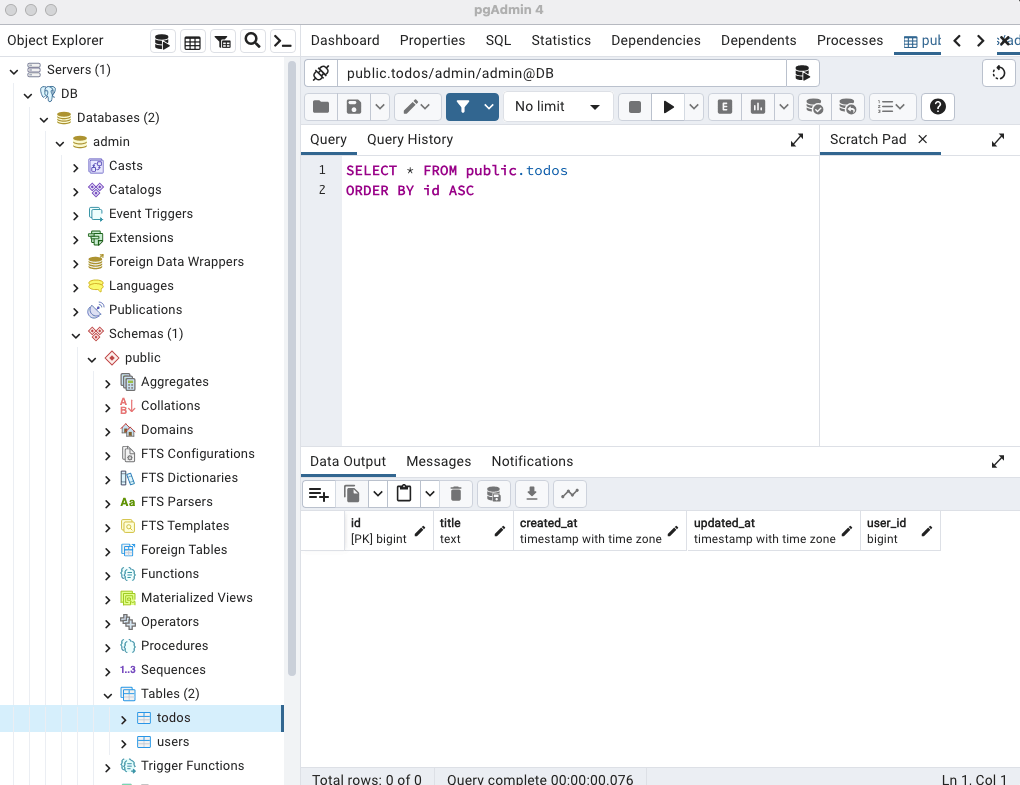Collapse the Tables (2) node
The image size is (1020, 785).
pos(107,695)
